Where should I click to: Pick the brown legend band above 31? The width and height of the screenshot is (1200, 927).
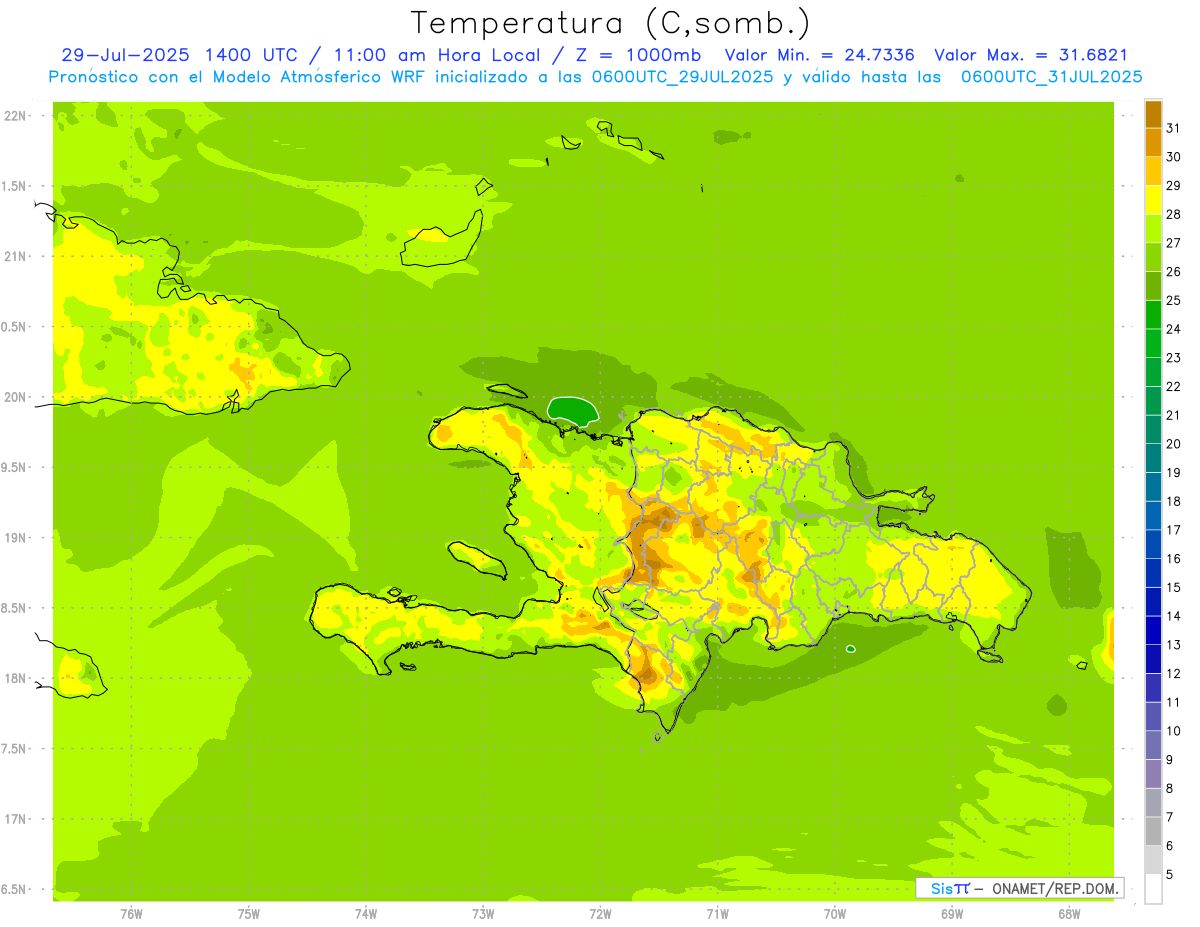(1153, 114)
